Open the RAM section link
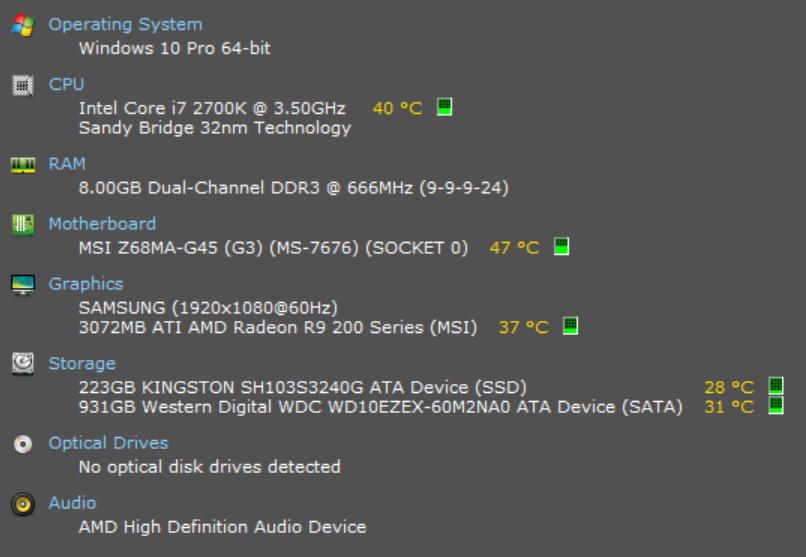806x557 pixels. (67, 164)
